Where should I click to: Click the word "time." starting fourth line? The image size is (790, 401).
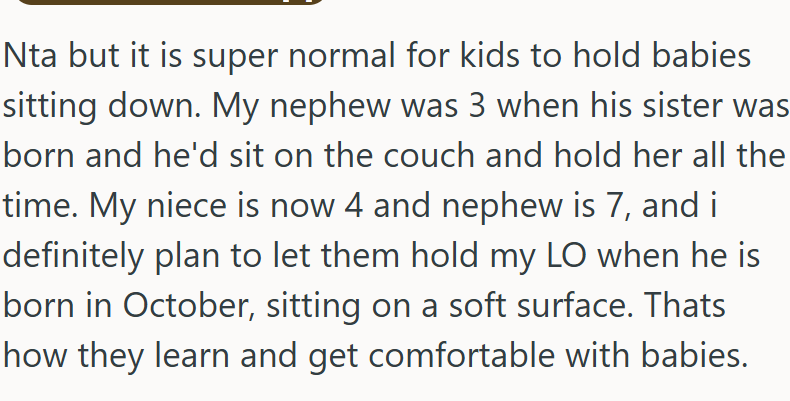point(40,205)
